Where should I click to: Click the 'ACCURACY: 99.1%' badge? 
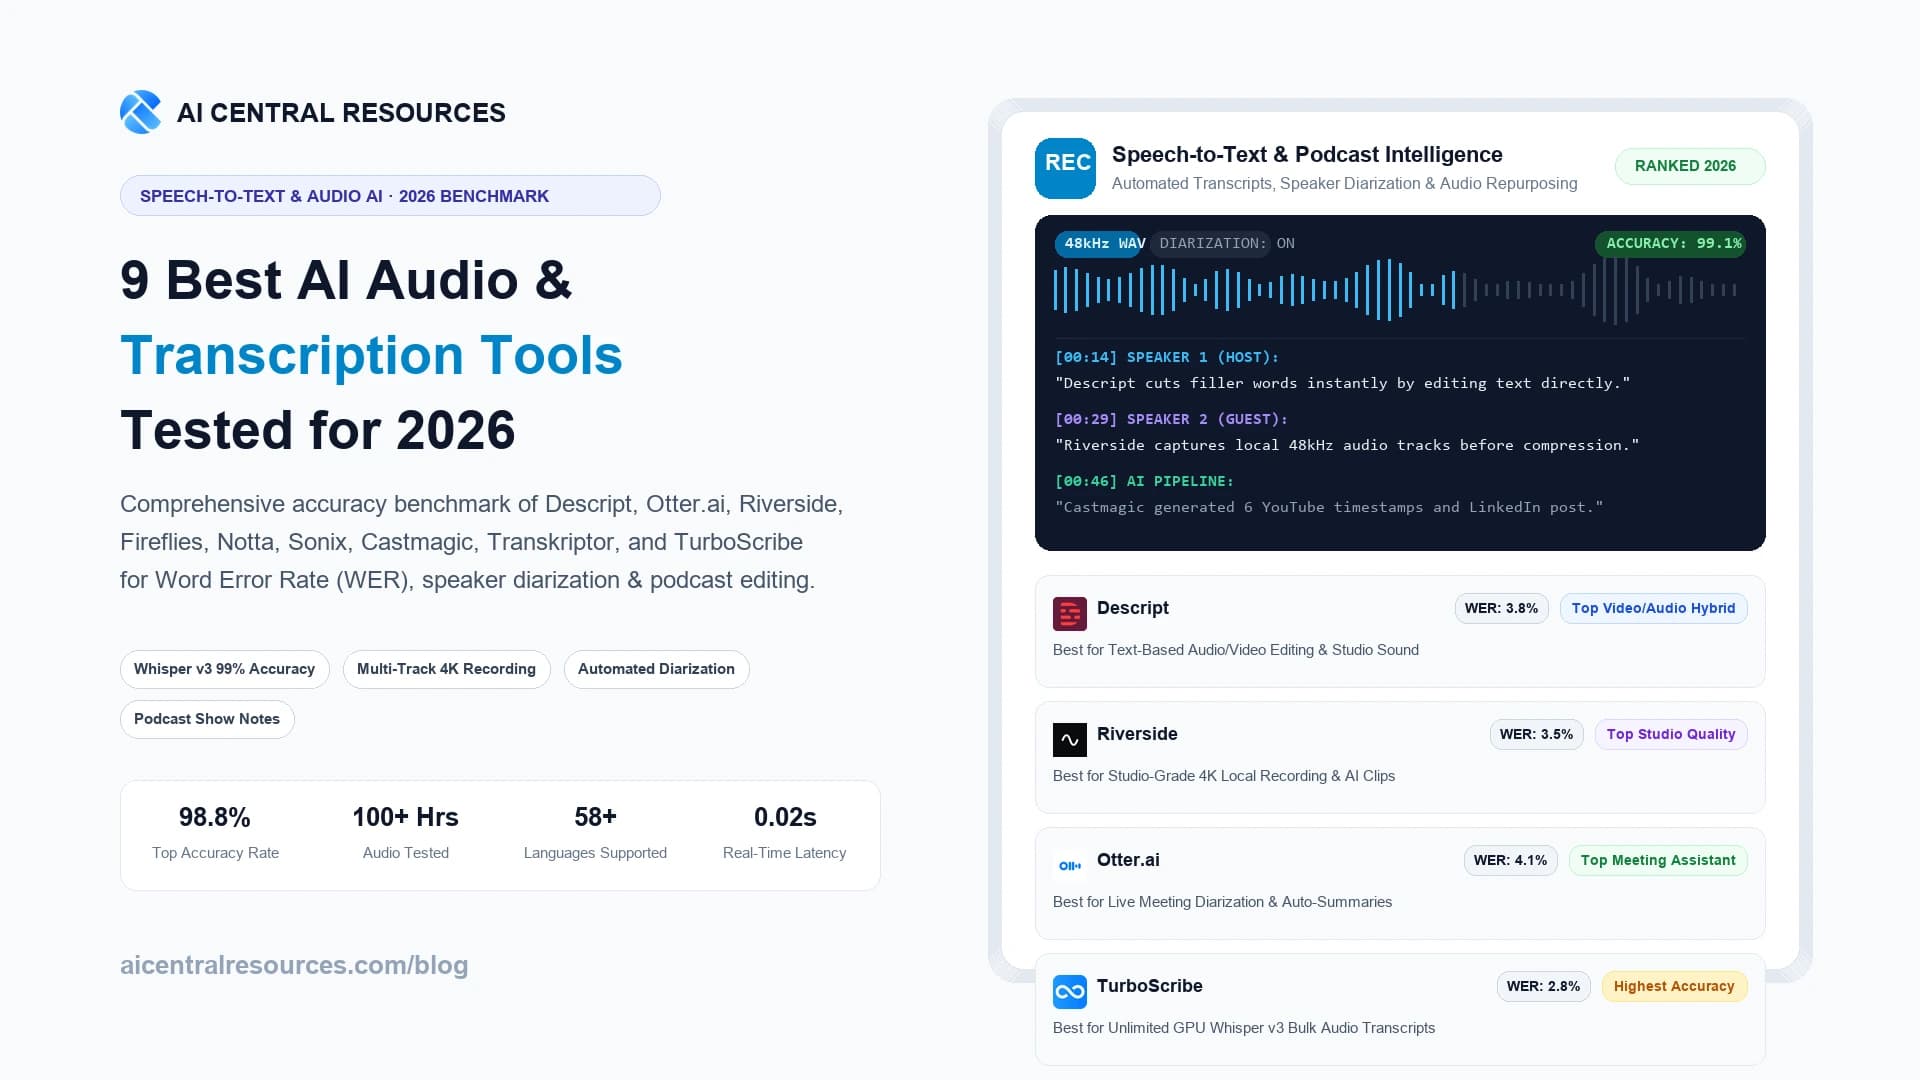click(x=1670, y=243)
